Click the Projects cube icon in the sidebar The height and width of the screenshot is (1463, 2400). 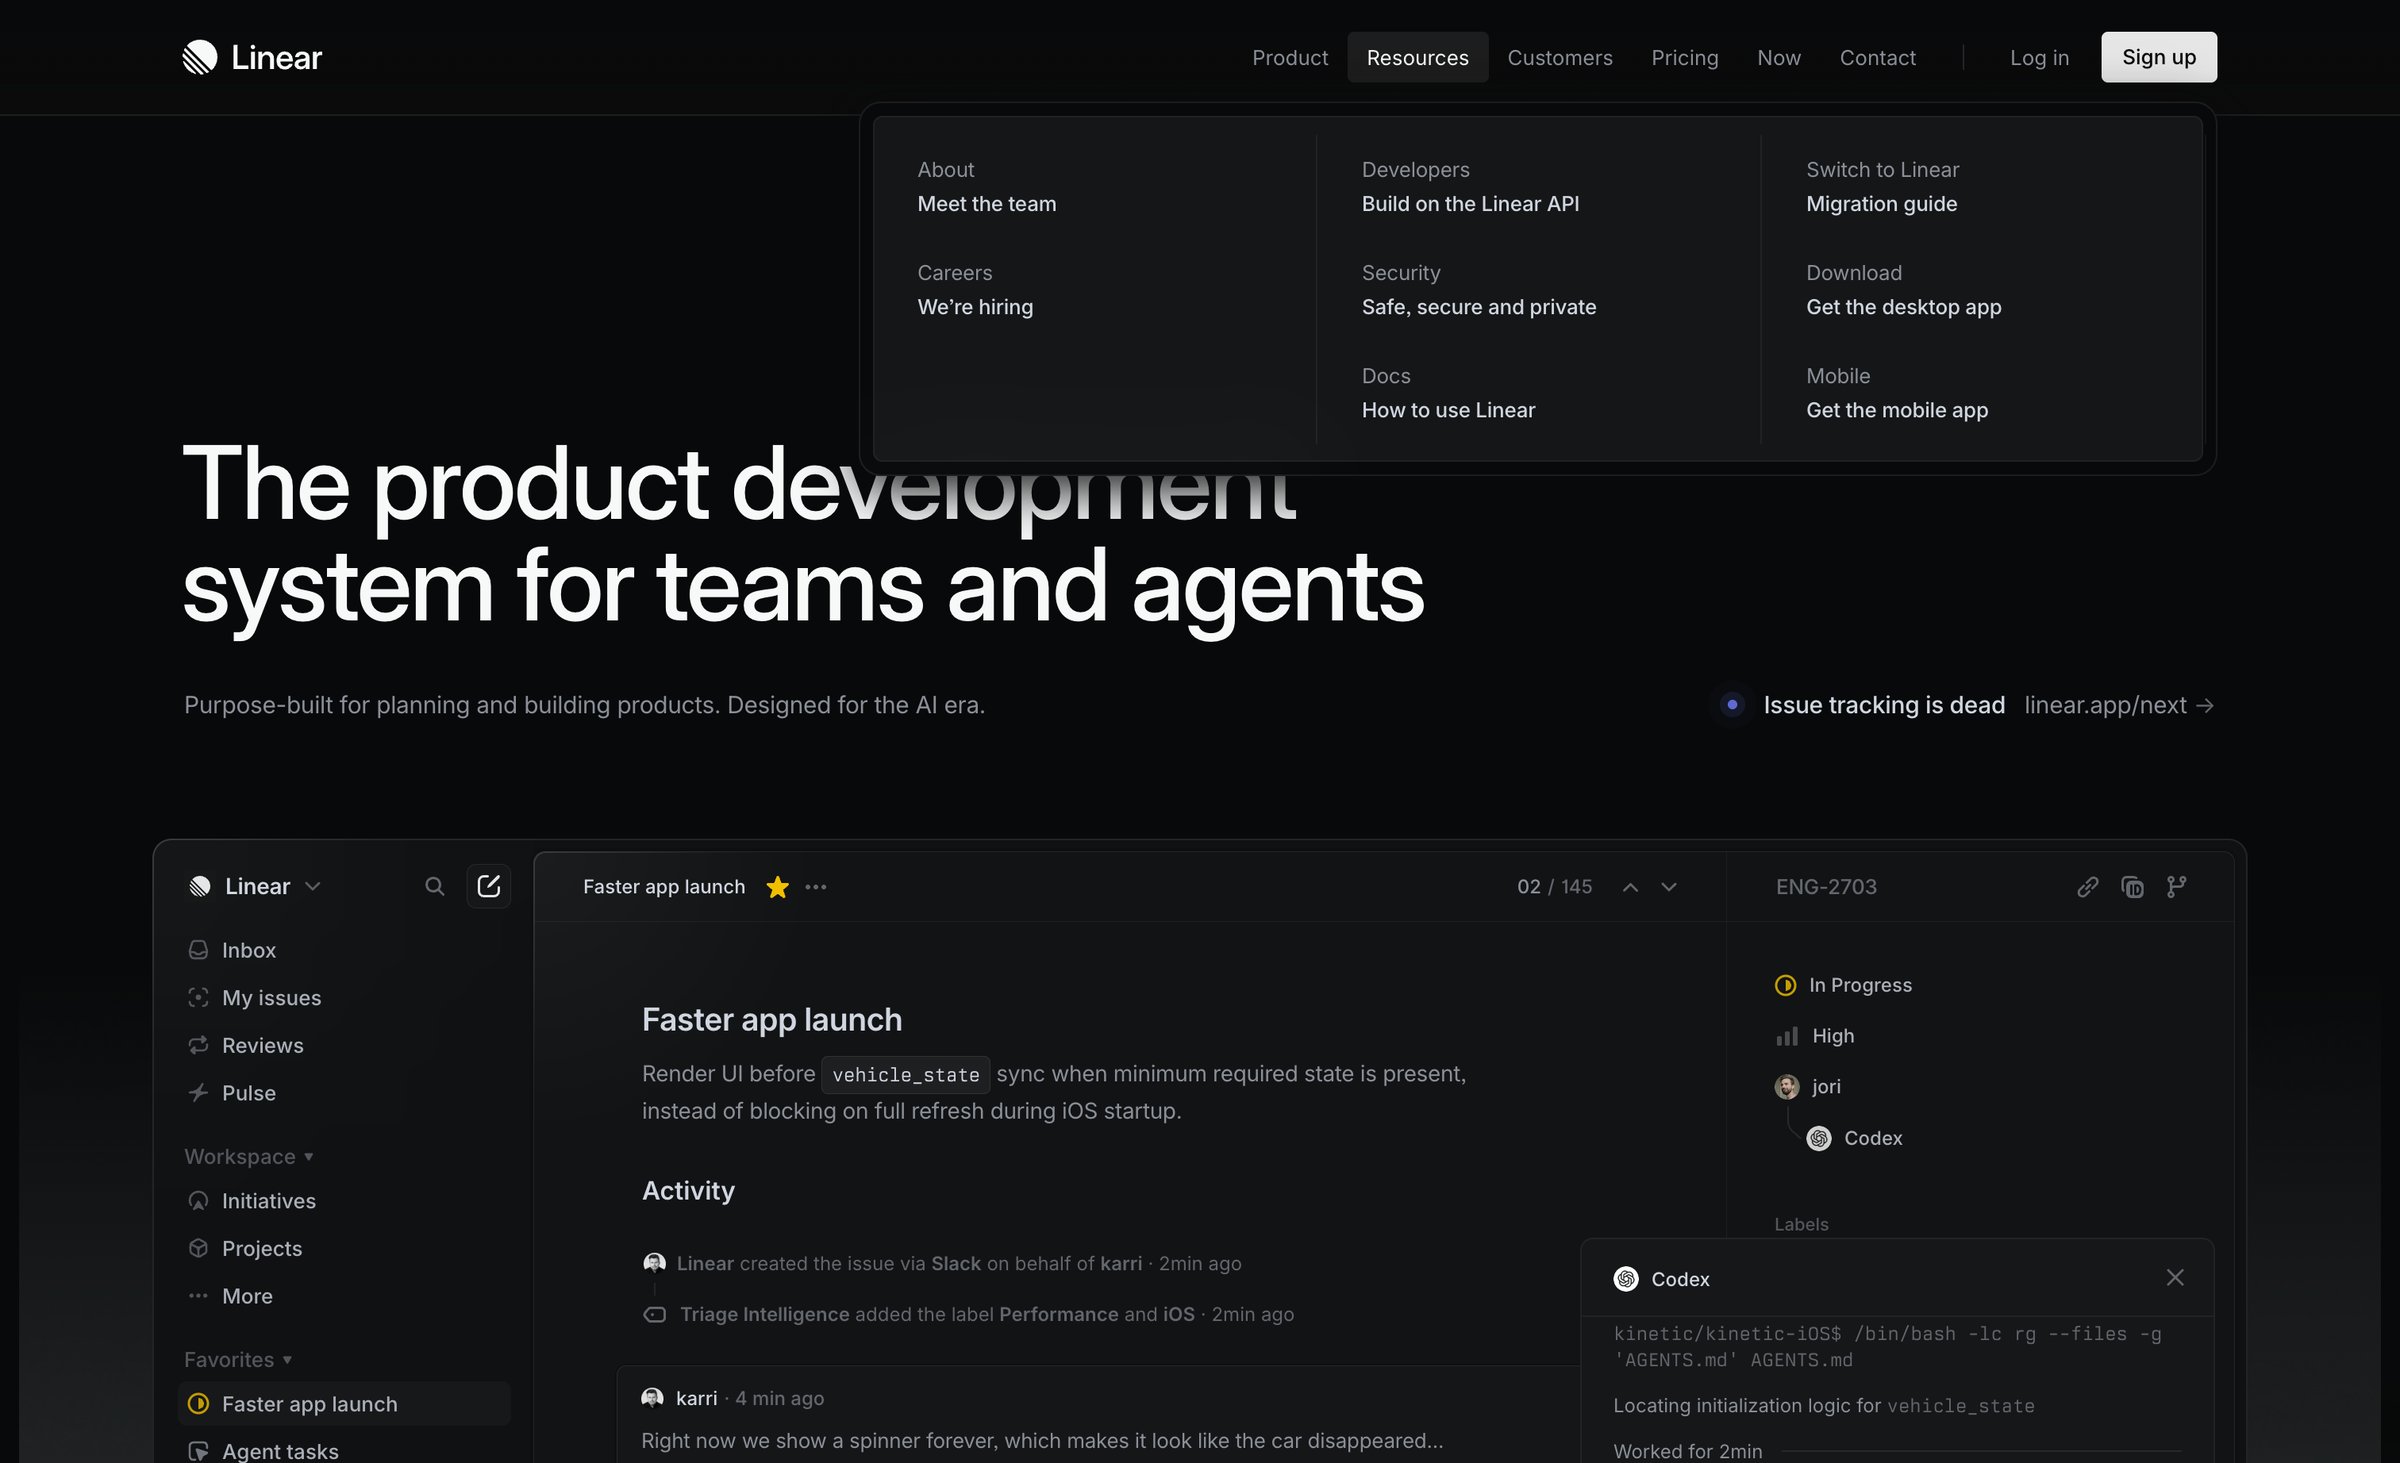198,1248
